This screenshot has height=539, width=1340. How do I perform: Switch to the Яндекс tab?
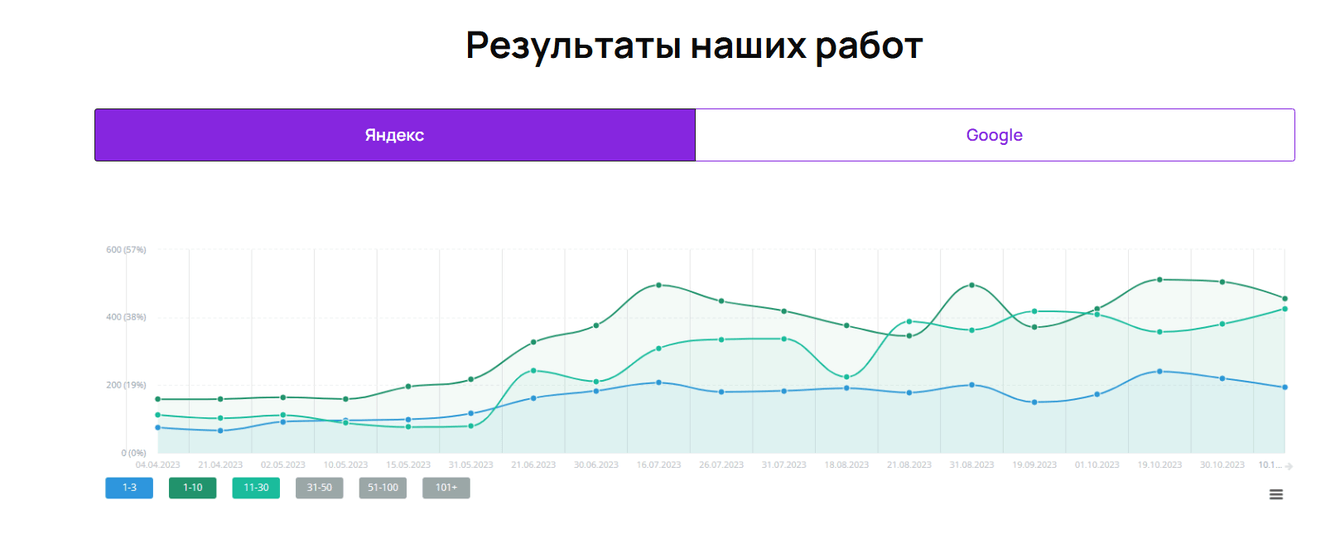[x=394, y=135]
